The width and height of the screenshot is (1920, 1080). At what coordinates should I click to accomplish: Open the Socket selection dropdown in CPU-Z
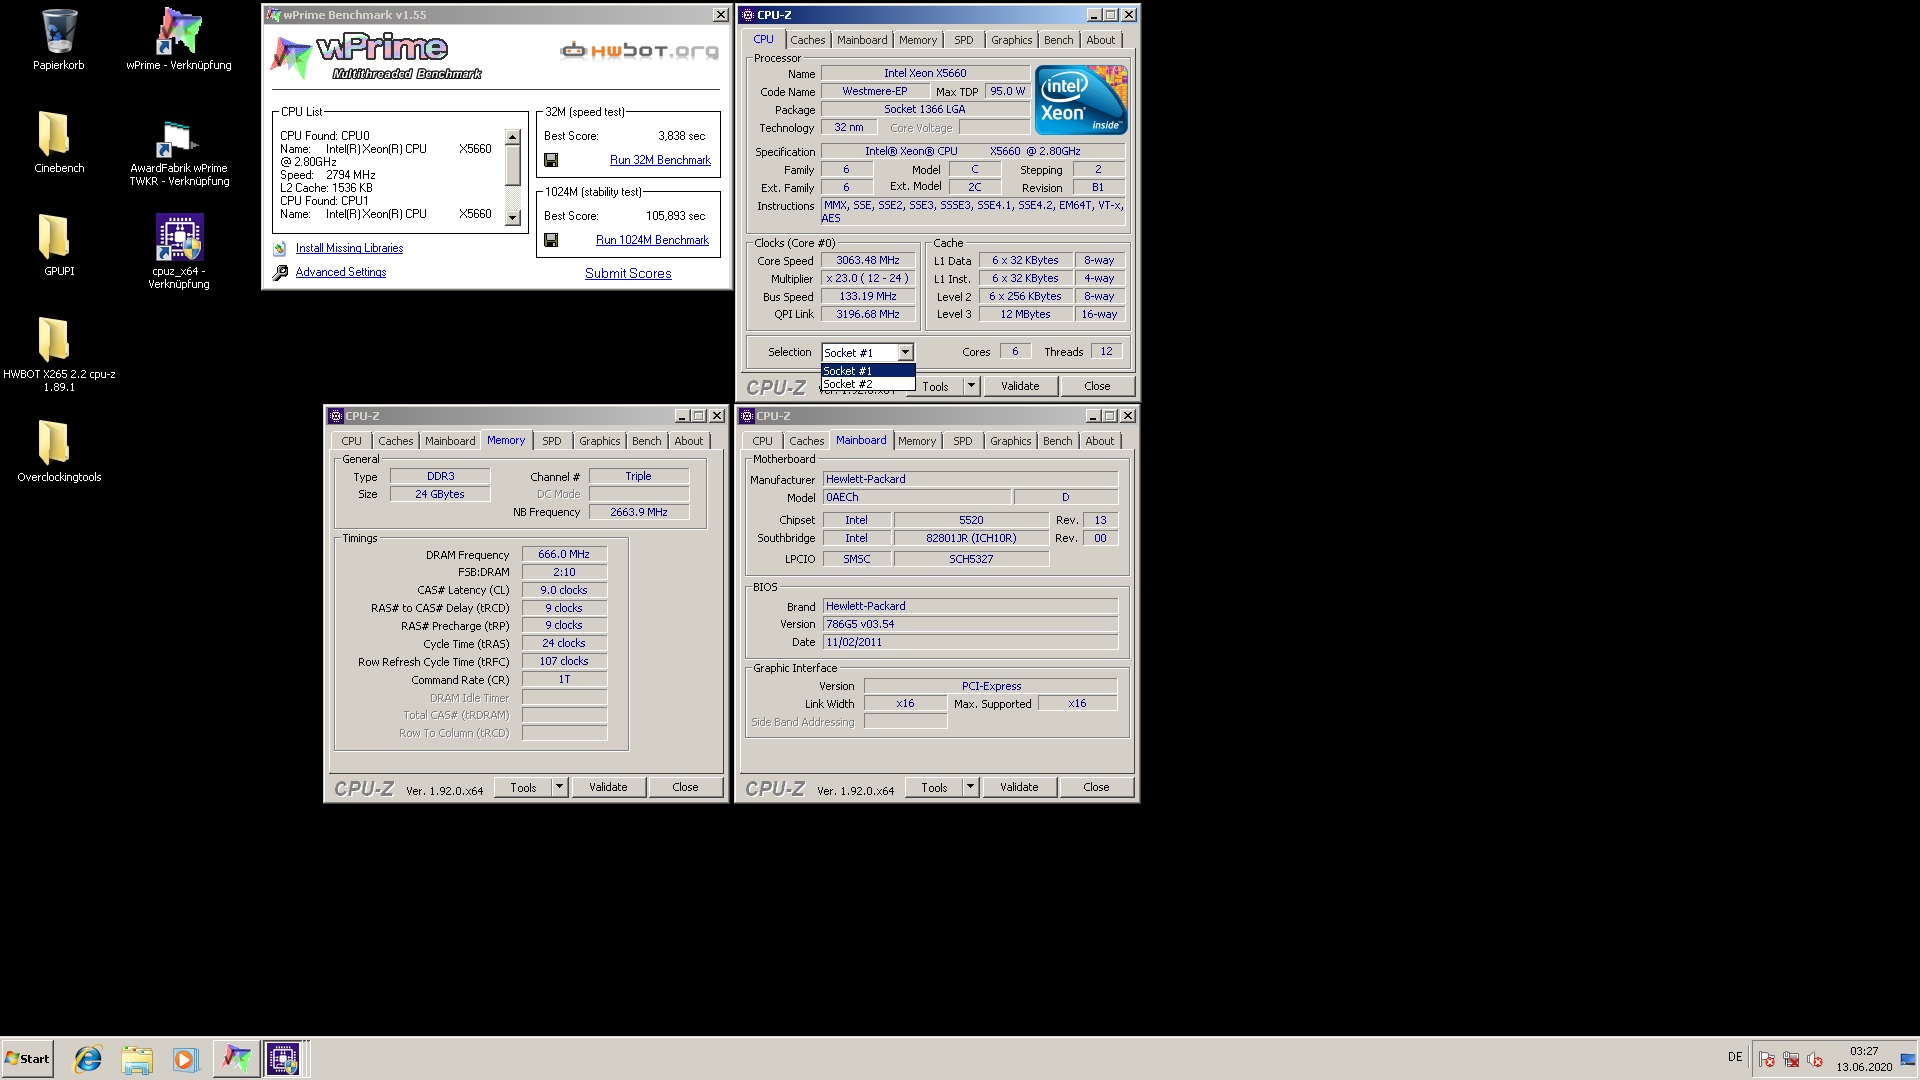tap(905, 352)
